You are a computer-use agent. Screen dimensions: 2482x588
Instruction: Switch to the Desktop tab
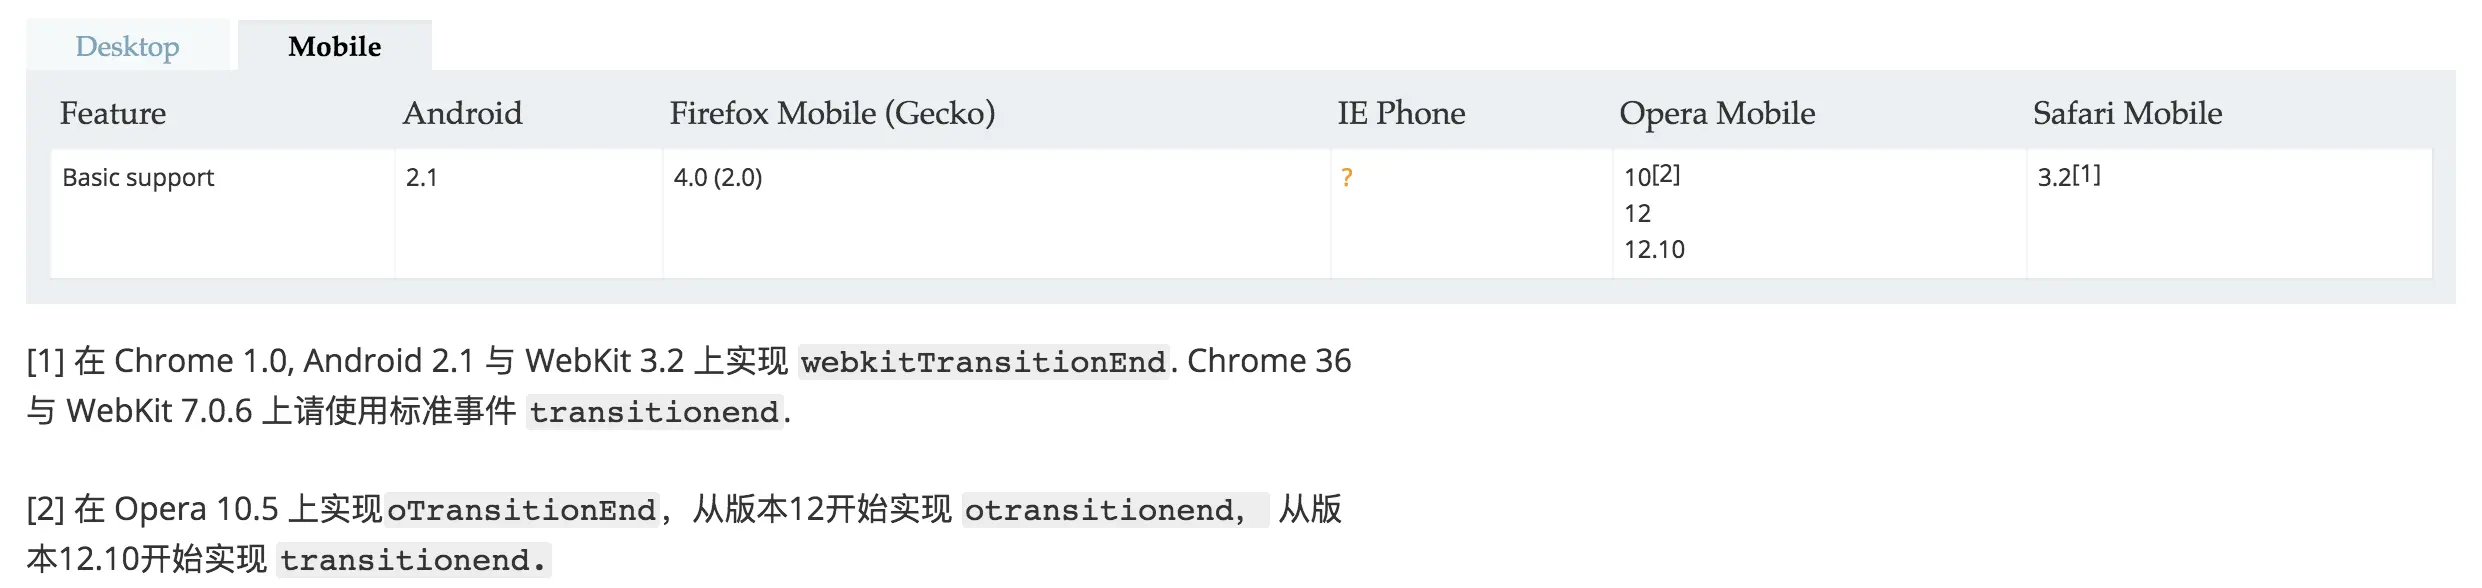click(x=127, y=46)
